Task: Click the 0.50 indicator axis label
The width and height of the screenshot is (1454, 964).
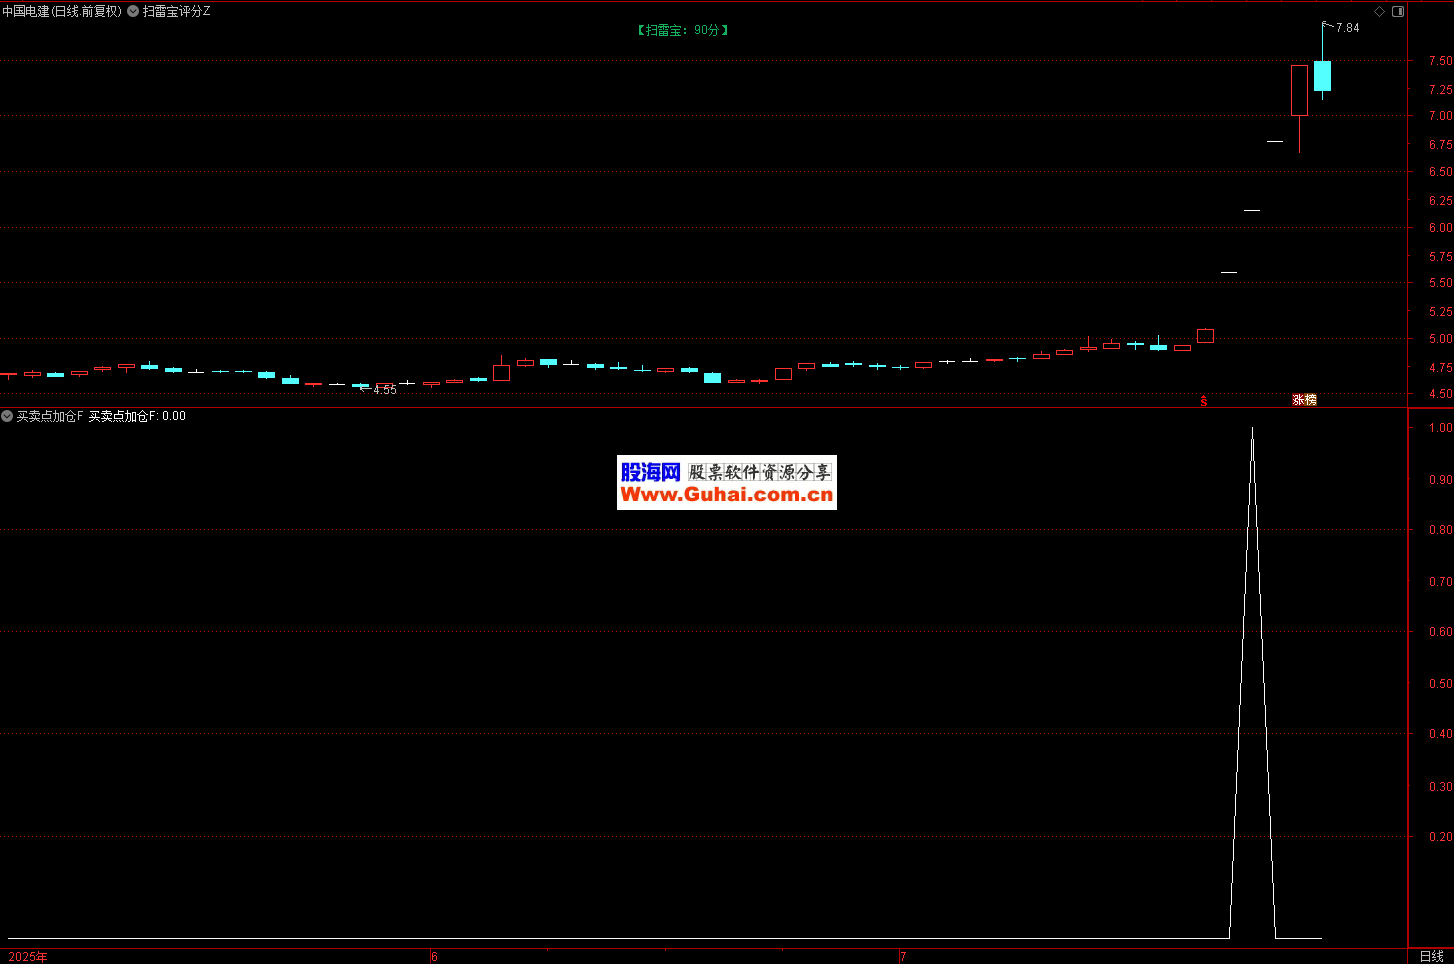Action: pyautogui.click(x=1440, y=684)
